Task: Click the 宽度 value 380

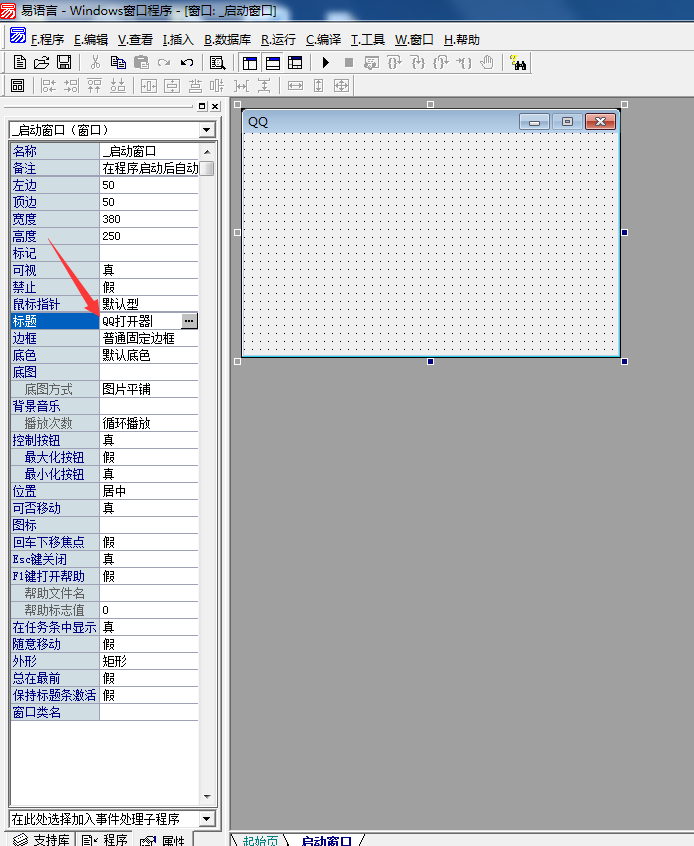Action: (149, 219)
